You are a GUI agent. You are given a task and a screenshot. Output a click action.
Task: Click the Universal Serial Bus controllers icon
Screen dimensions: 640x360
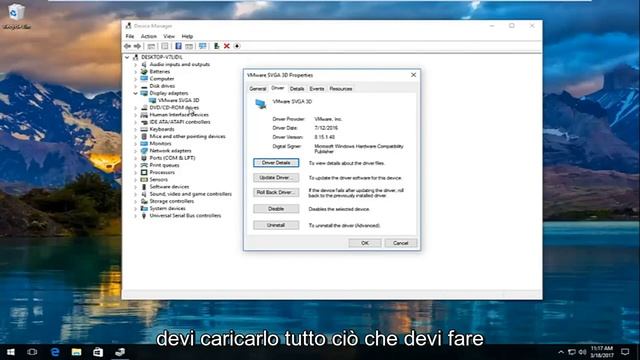pyautogui.click(x=144, y=216)
